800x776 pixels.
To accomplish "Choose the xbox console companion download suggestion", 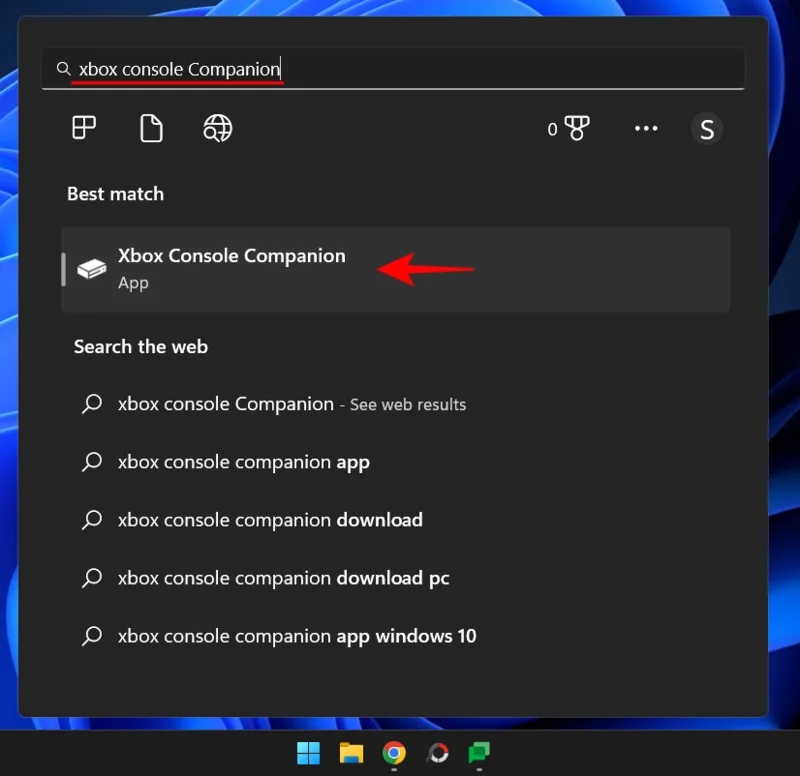I will pyautogui.click(x=270, y=520).
